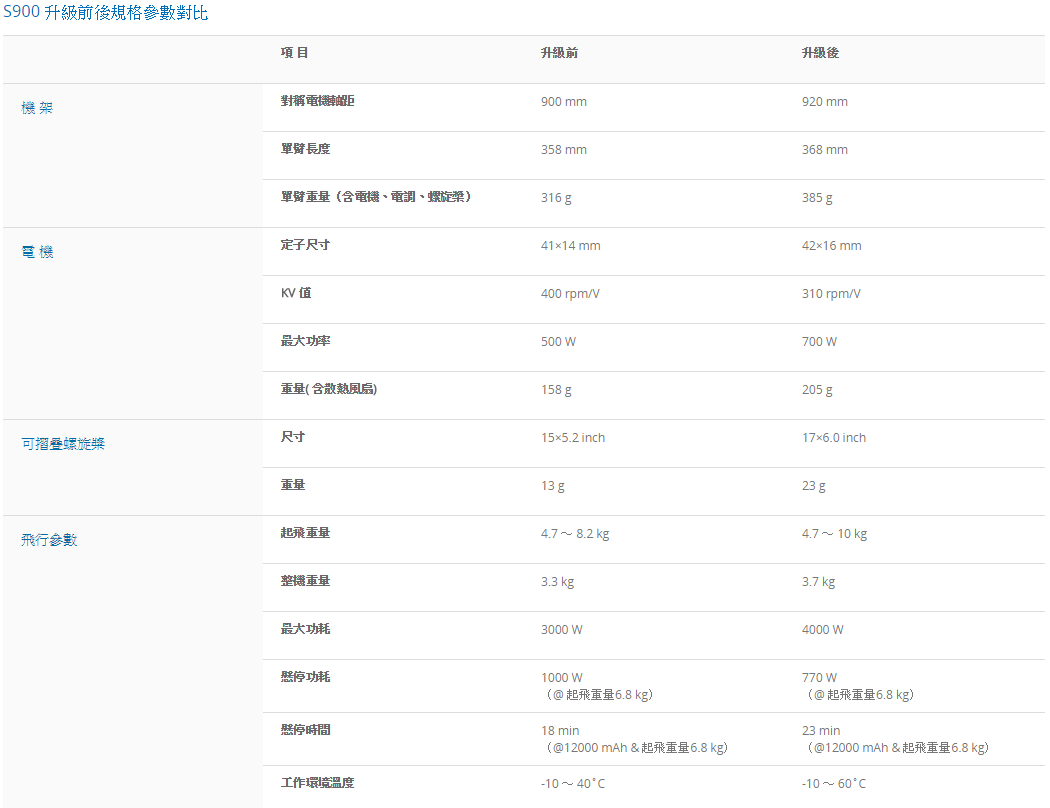Click the '385 g' value

click(x=818, y=198)
